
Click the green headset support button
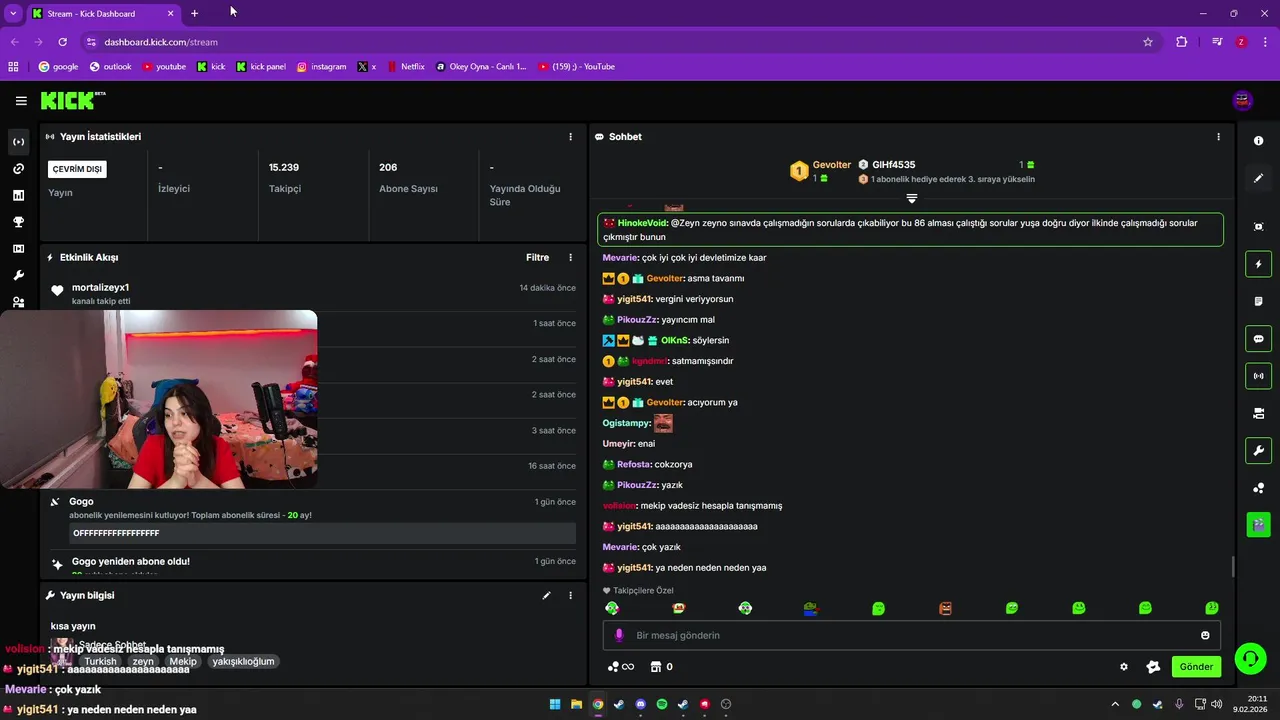point(1250,658)
